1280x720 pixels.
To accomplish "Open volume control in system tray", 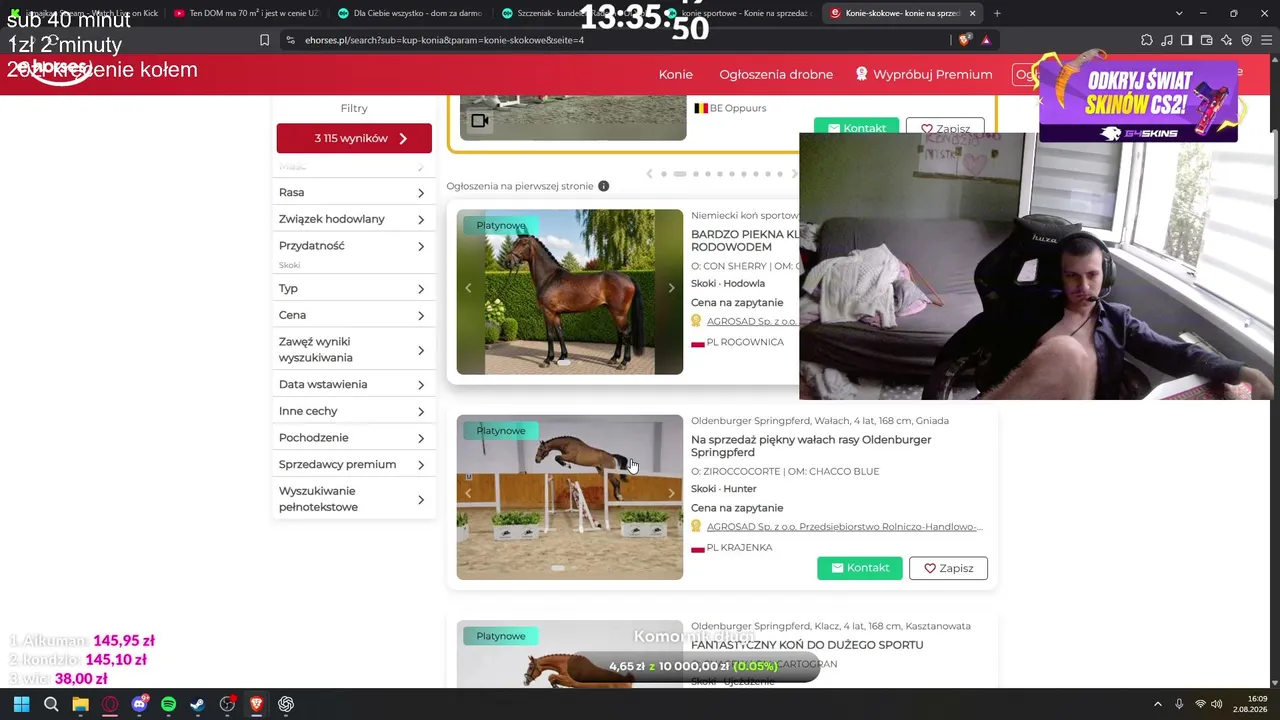I will tap(1217, 704).
